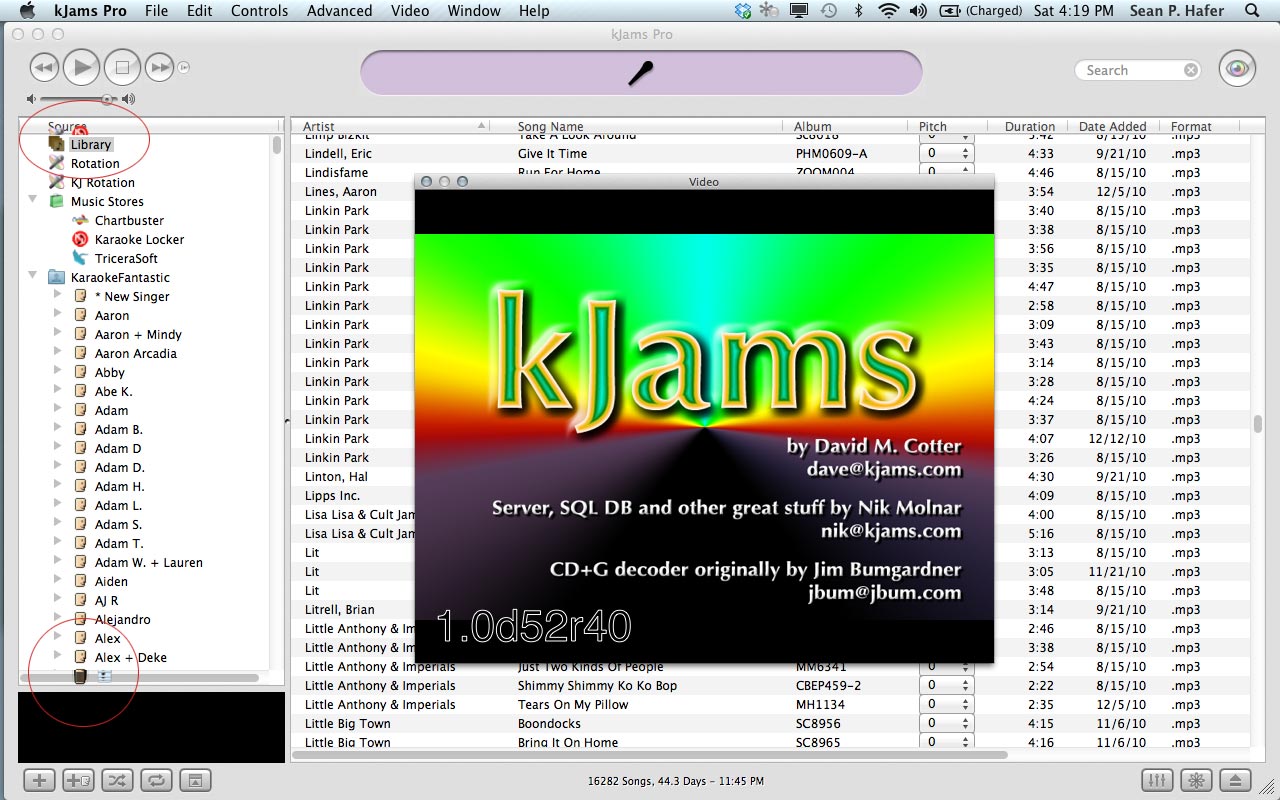Click the show artwork panel button
This screenshot has height=800, width=1280.
pos(196,780)
